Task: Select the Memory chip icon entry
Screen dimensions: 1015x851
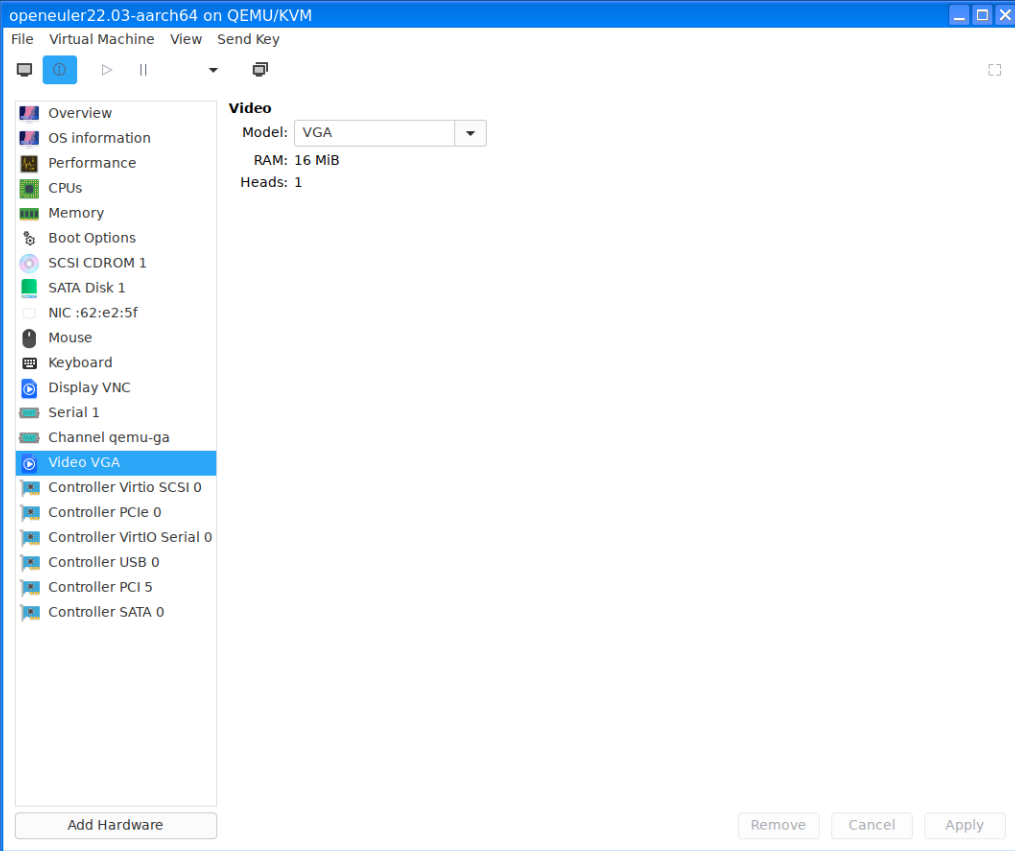Action: [x=29, y=213]
